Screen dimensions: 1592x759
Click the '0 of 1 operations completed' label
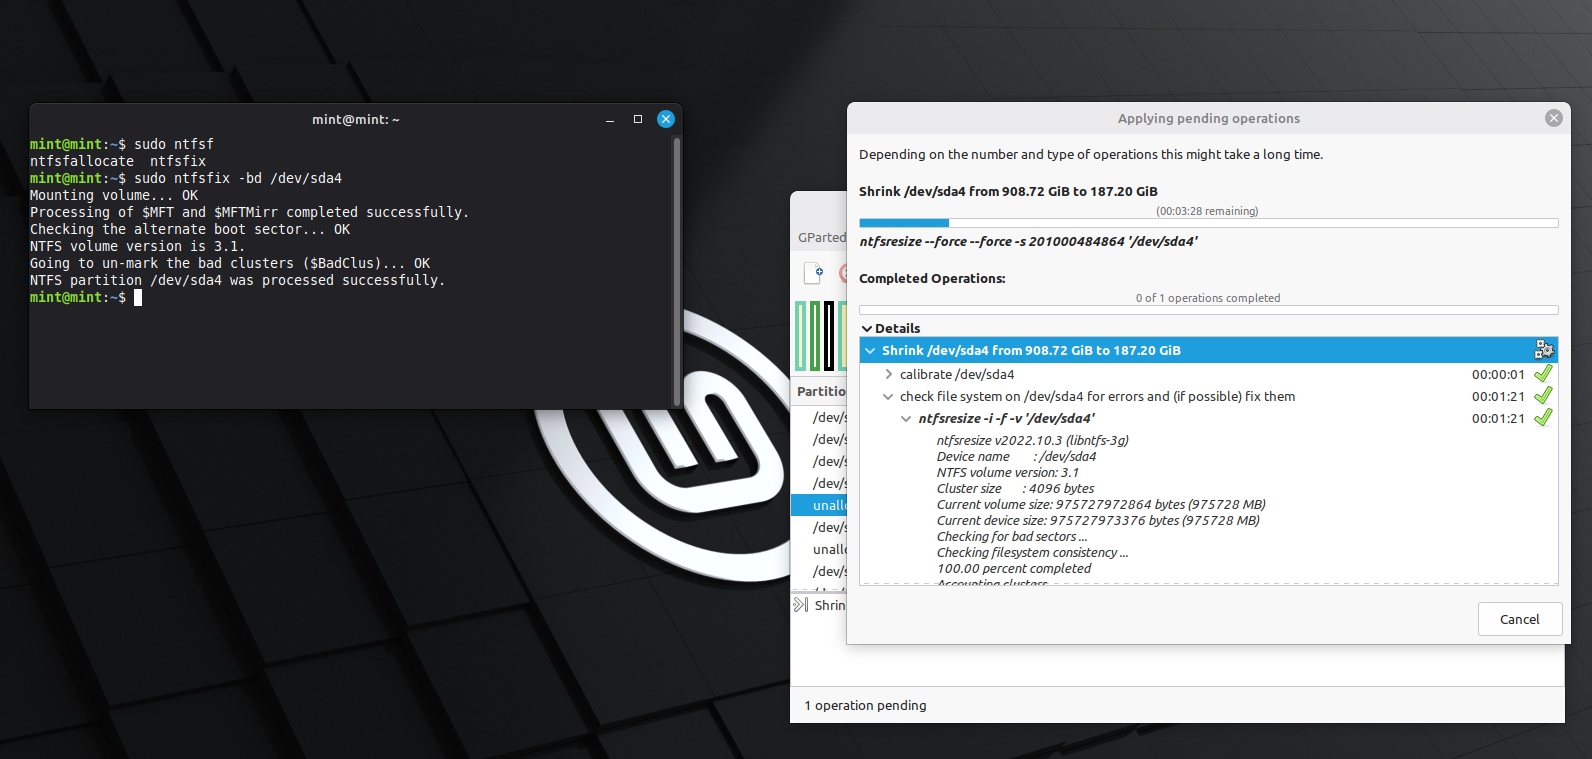[1207, 298]
